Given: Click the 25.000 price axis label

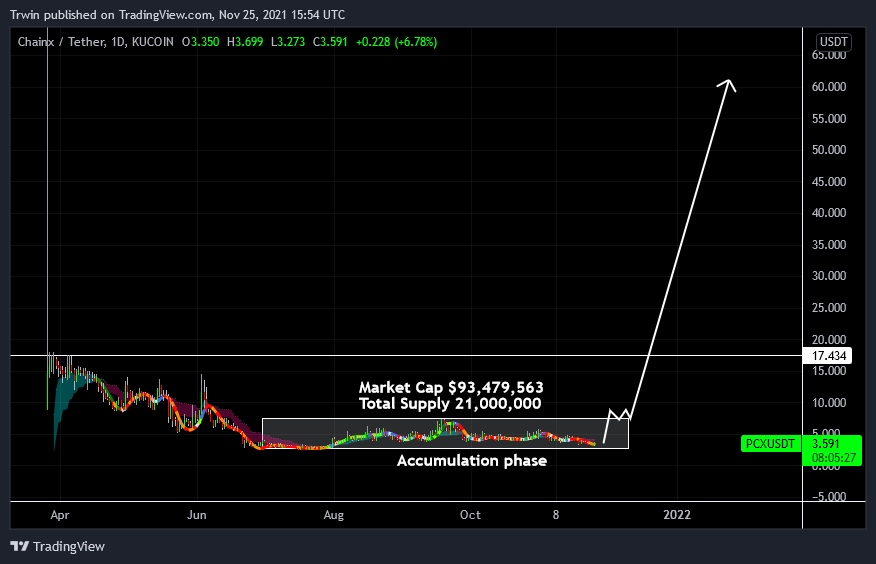Looking at the screenshot, I should pos(829,308).
